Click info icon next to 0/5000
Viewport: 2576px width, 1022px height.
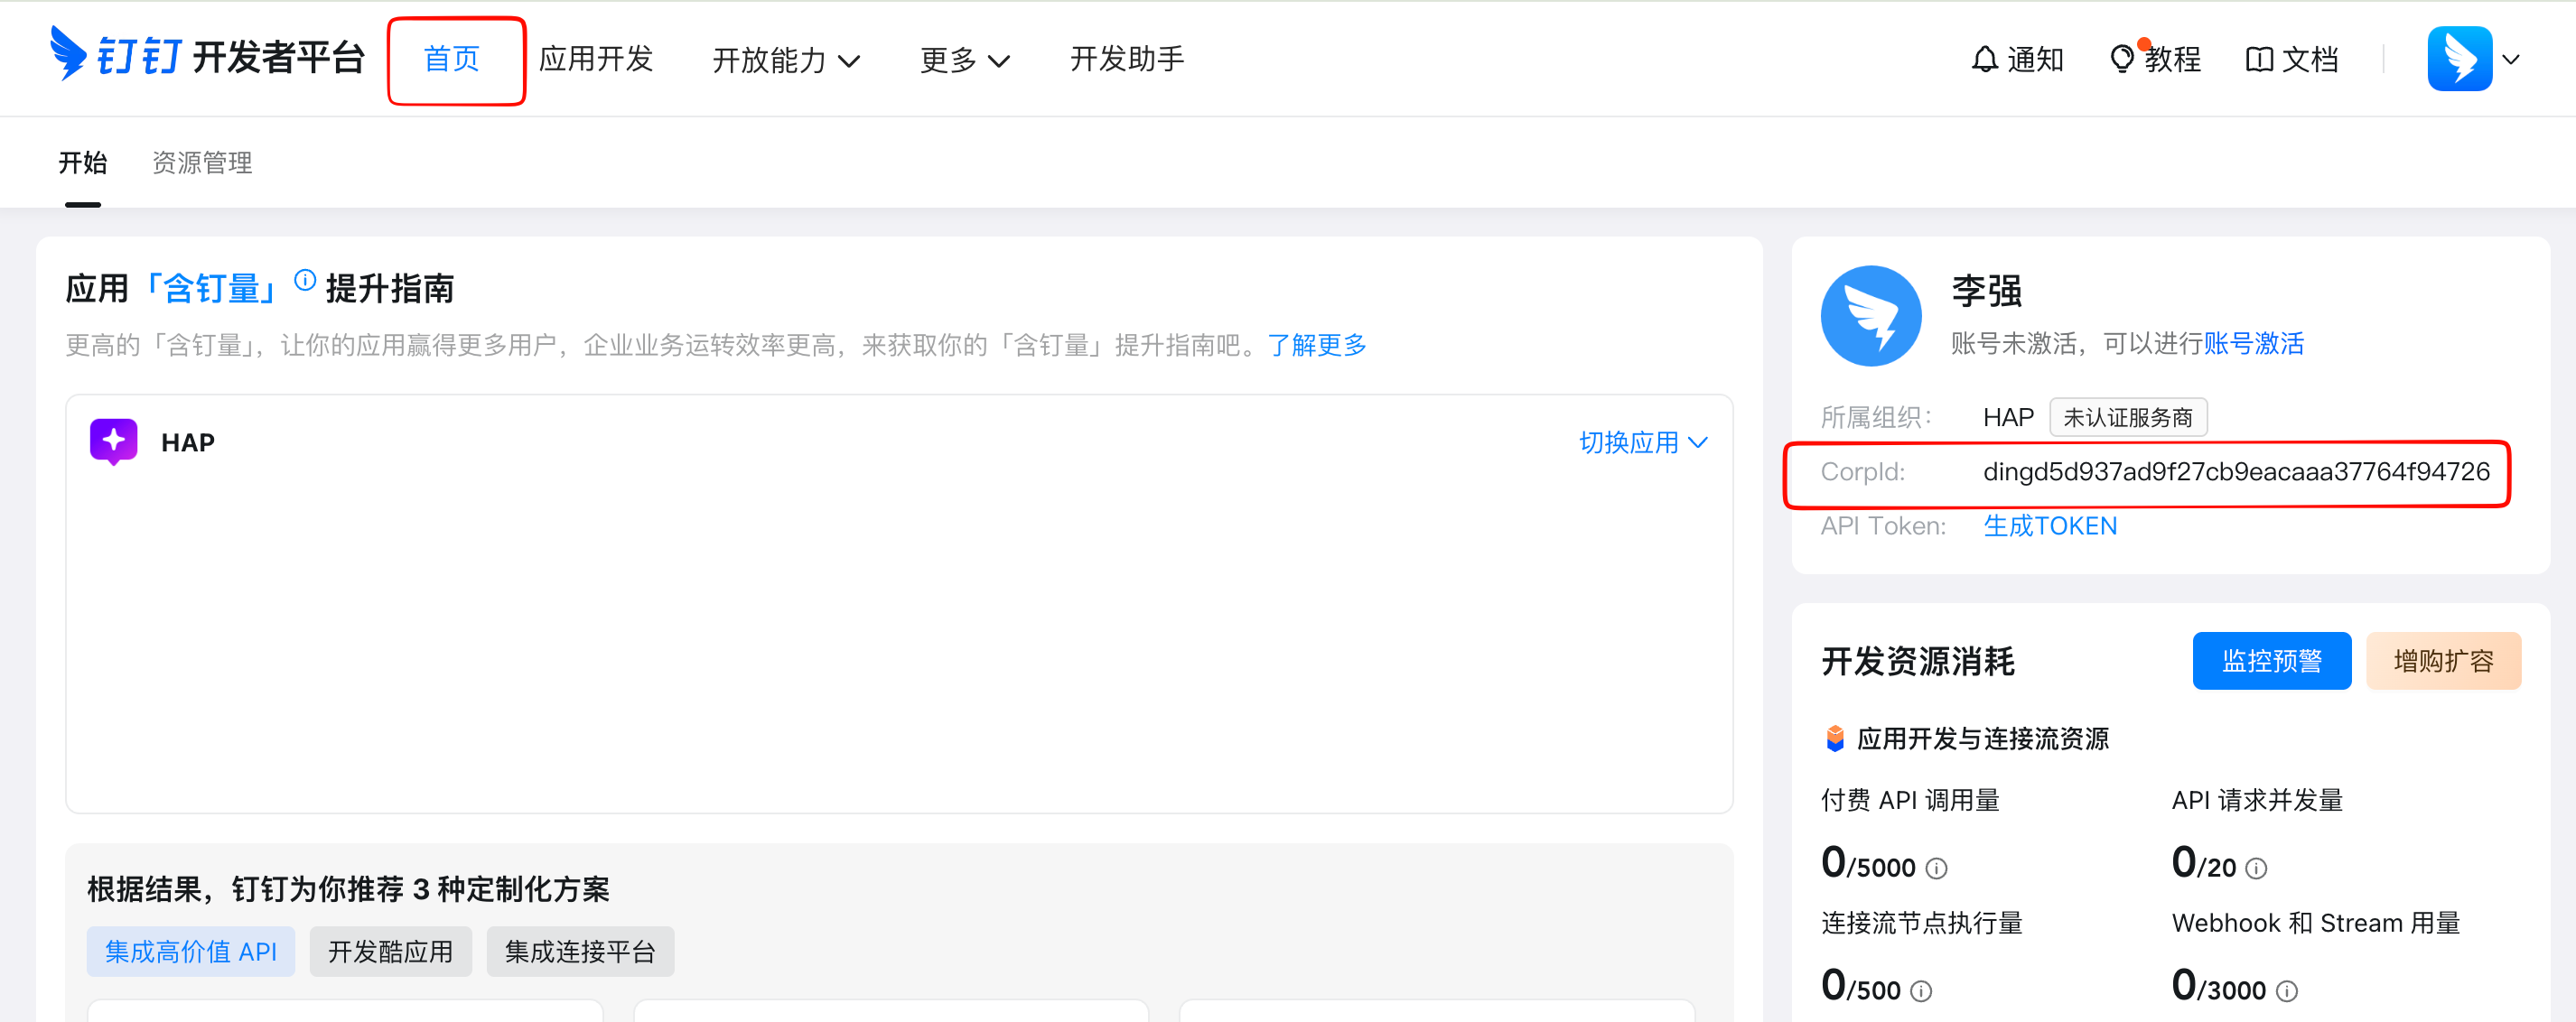1937,868
